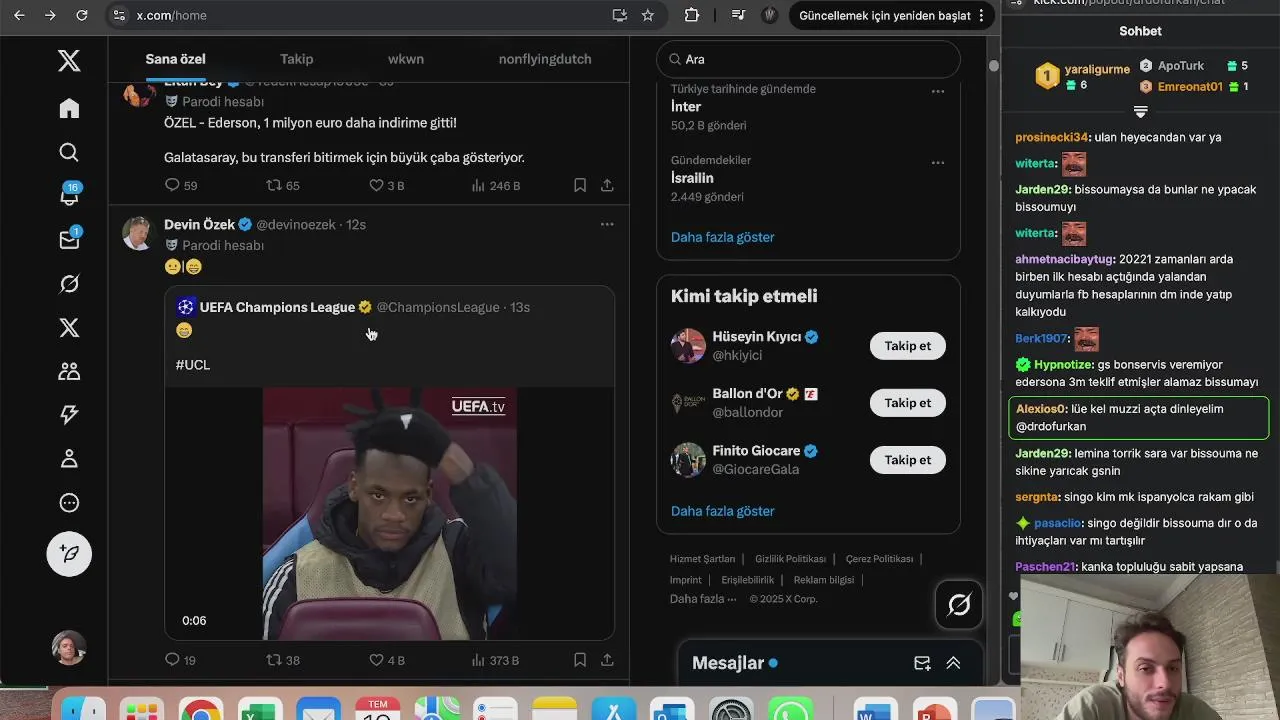Screen dimensions: 1280x720
Task: Compose new message icon in Mesajlar bar
Action: click(x=922, y=663)
